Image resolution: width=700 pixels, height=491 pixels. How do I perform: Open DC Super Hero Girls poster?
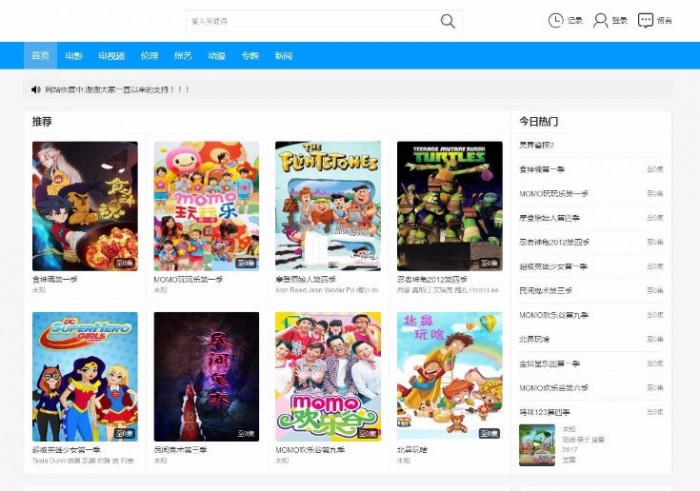click(x=85, y=376)
